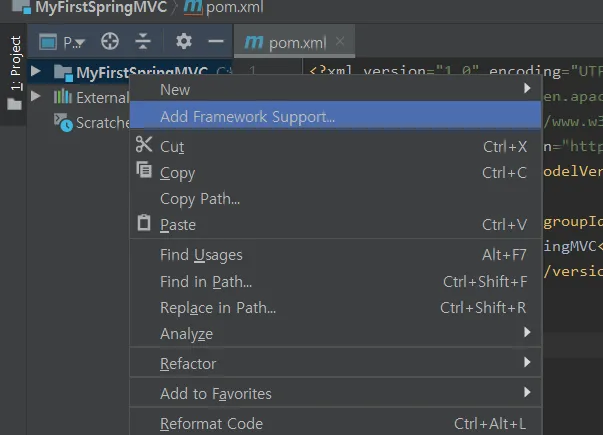Image resolution: width=603 pixels, height=435 pixels.
Task: Click the collapse all icon in Project panel
Action: (x=143, y=42)
